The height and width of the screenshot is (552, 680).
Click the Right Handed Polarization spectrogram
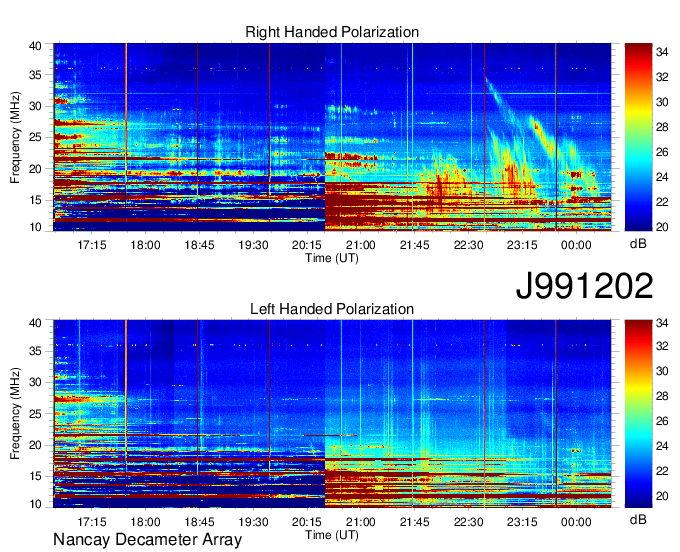(332, 137)
